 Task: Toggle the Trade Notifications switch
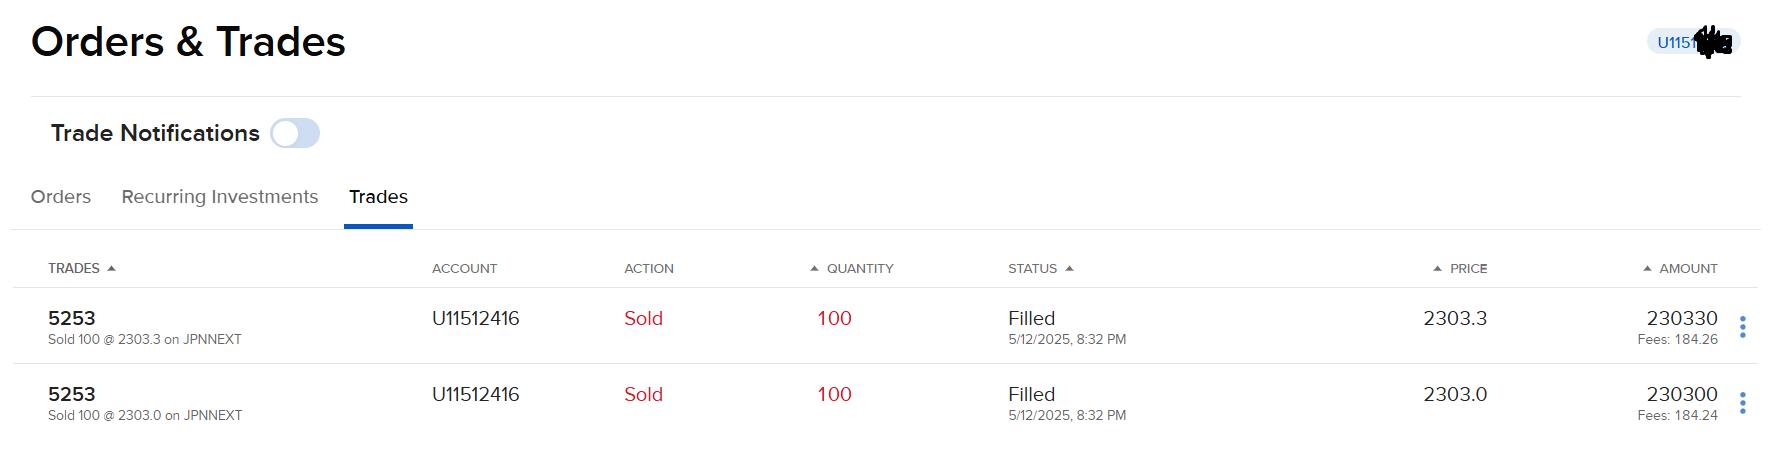[x=295, y=133]
